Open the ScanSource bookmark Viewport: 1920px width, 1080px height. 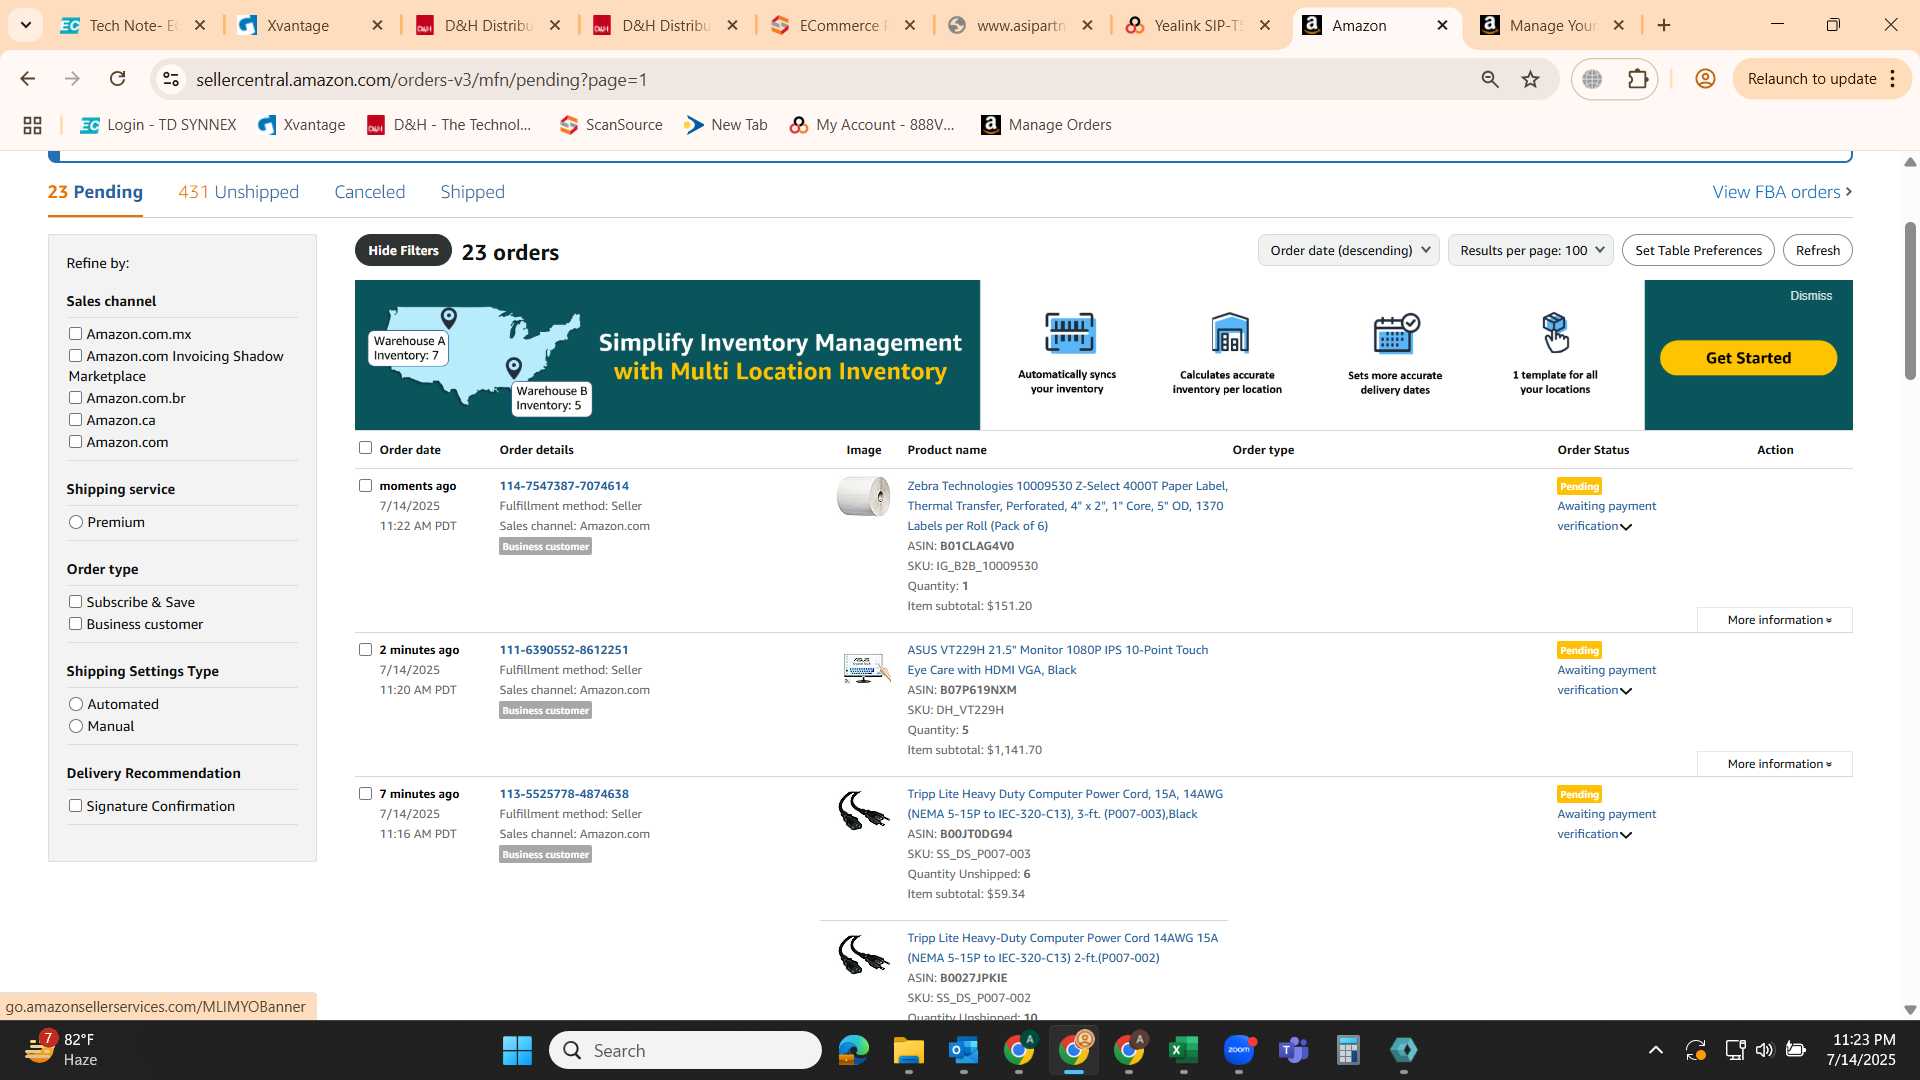point(611,125)
